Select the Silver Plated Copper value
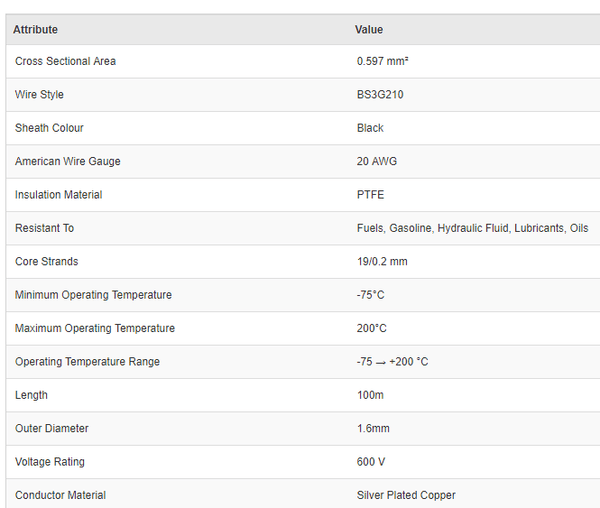 [x=406, y=495]
